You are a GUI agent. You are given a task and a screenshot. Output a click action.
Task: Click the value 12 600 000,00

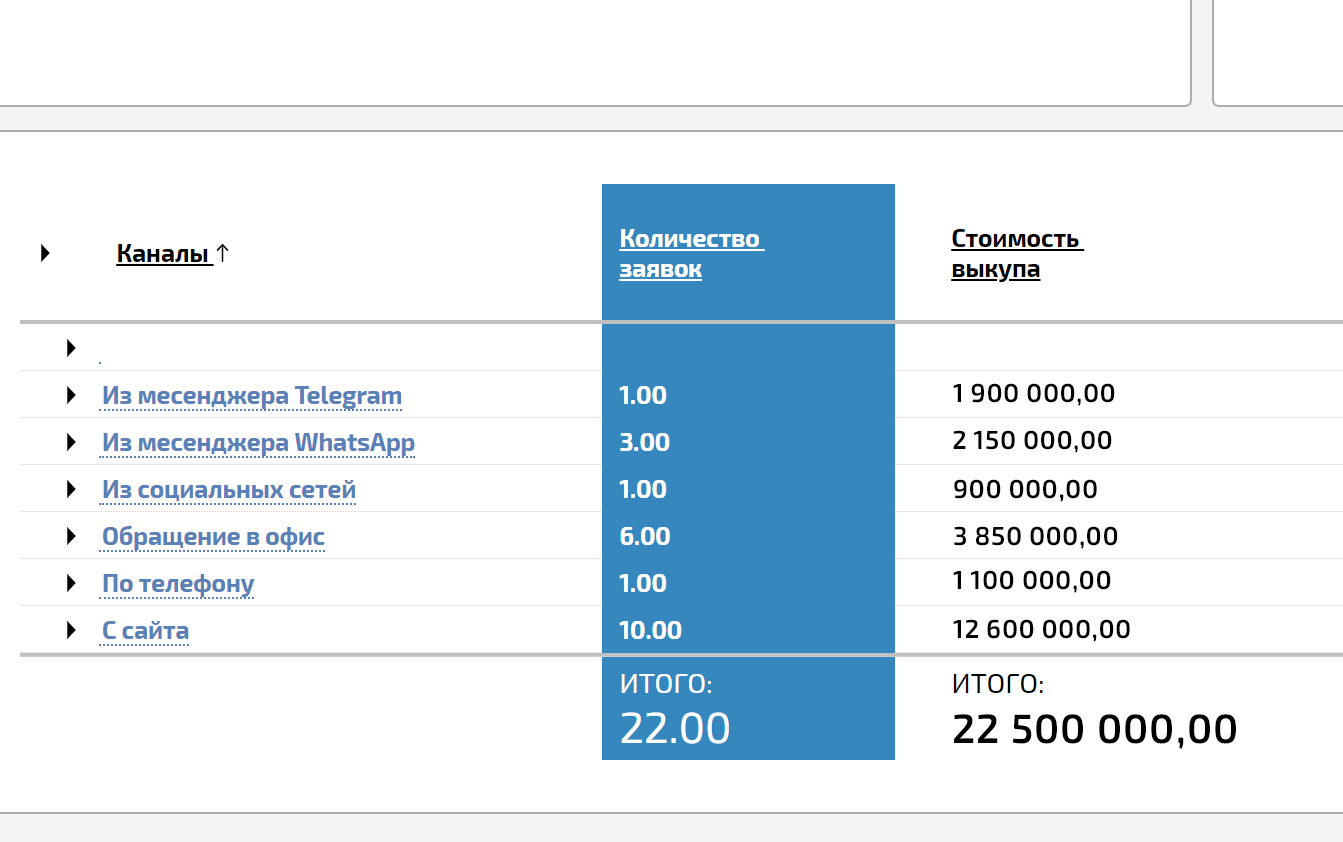coord(1042,630)
